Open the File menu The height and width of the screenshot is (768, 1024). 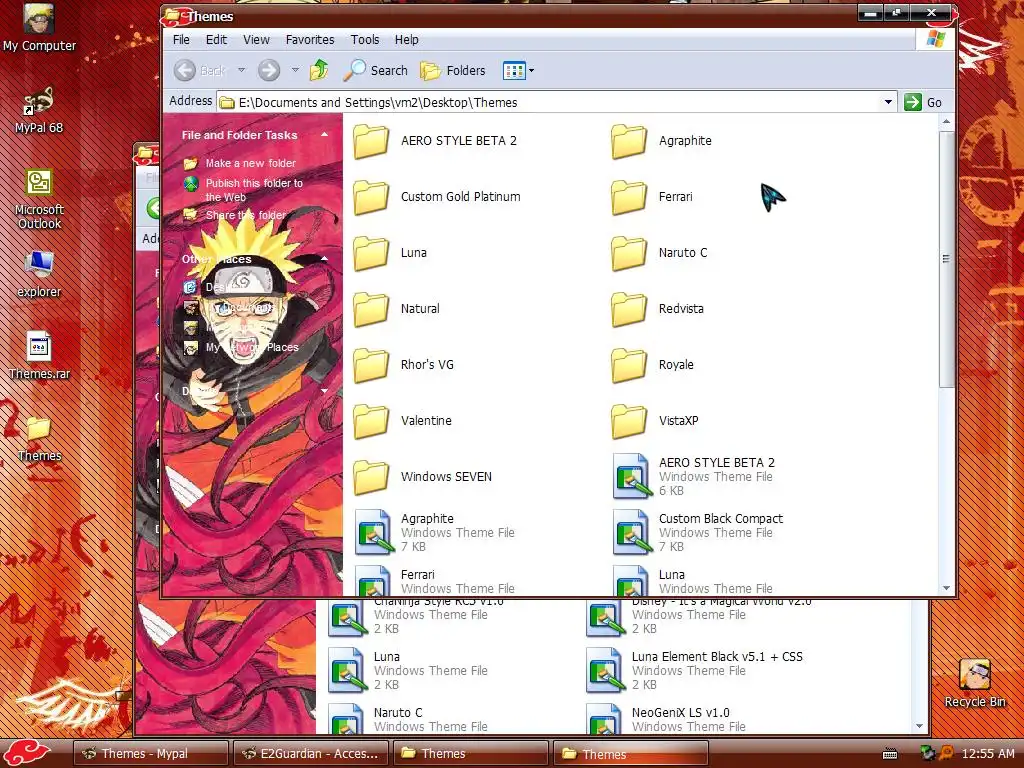181,40
